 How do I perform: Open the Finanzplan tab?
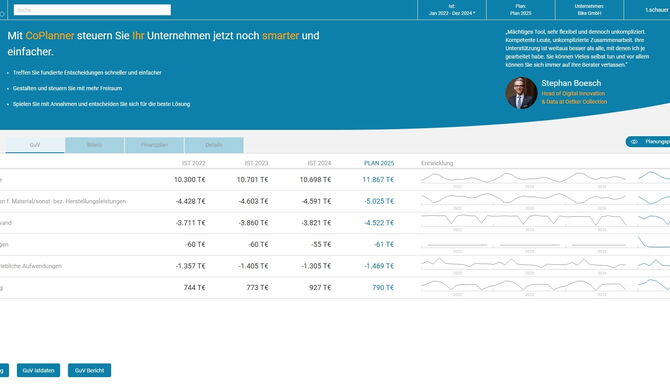pos(154,145)
